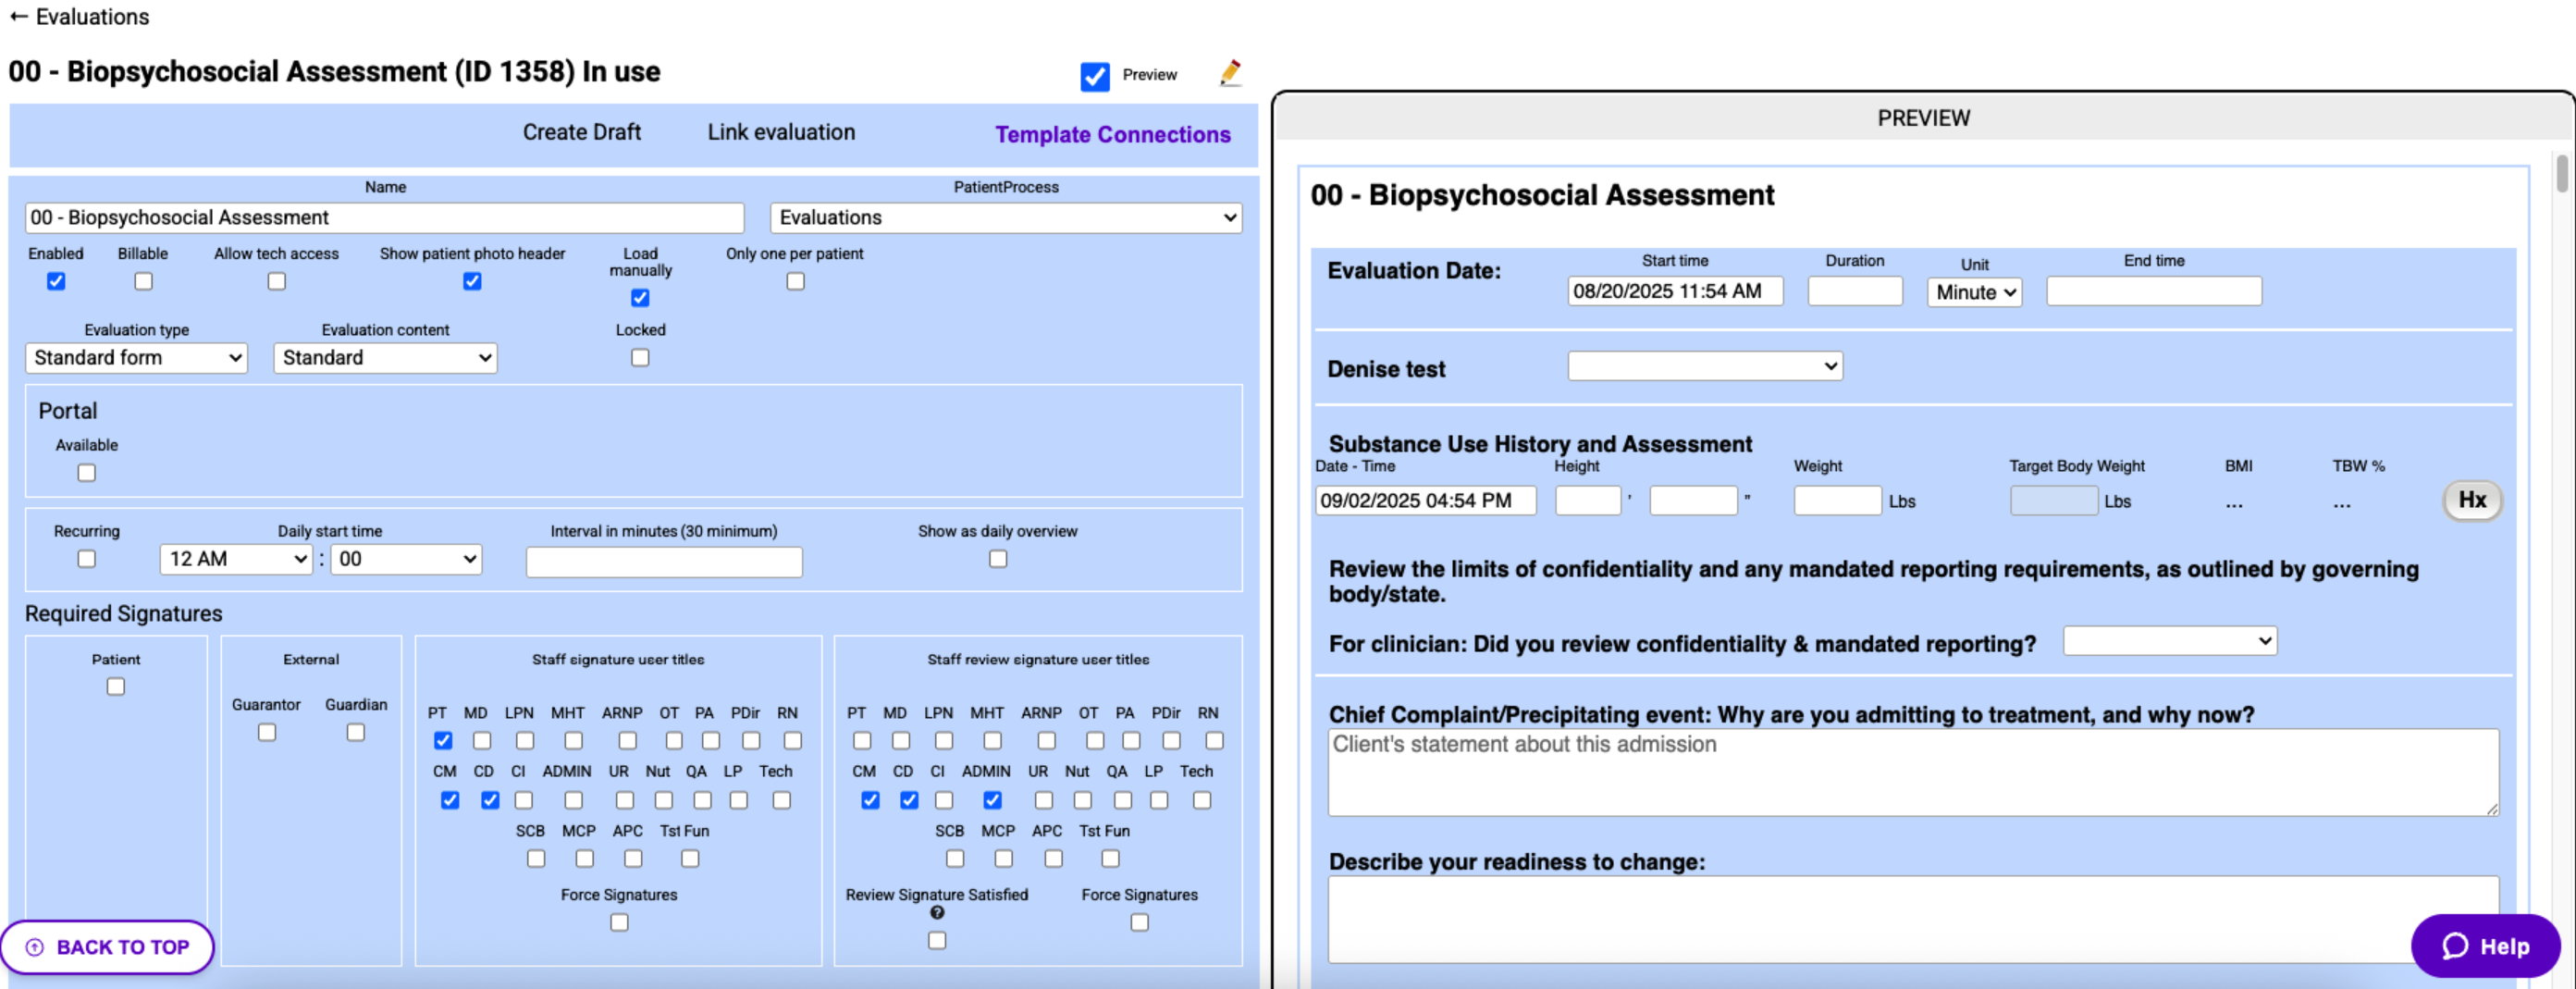Uncheck the Preview checkbox
Screen dimensions: 2576x989
coord(1094,76)
